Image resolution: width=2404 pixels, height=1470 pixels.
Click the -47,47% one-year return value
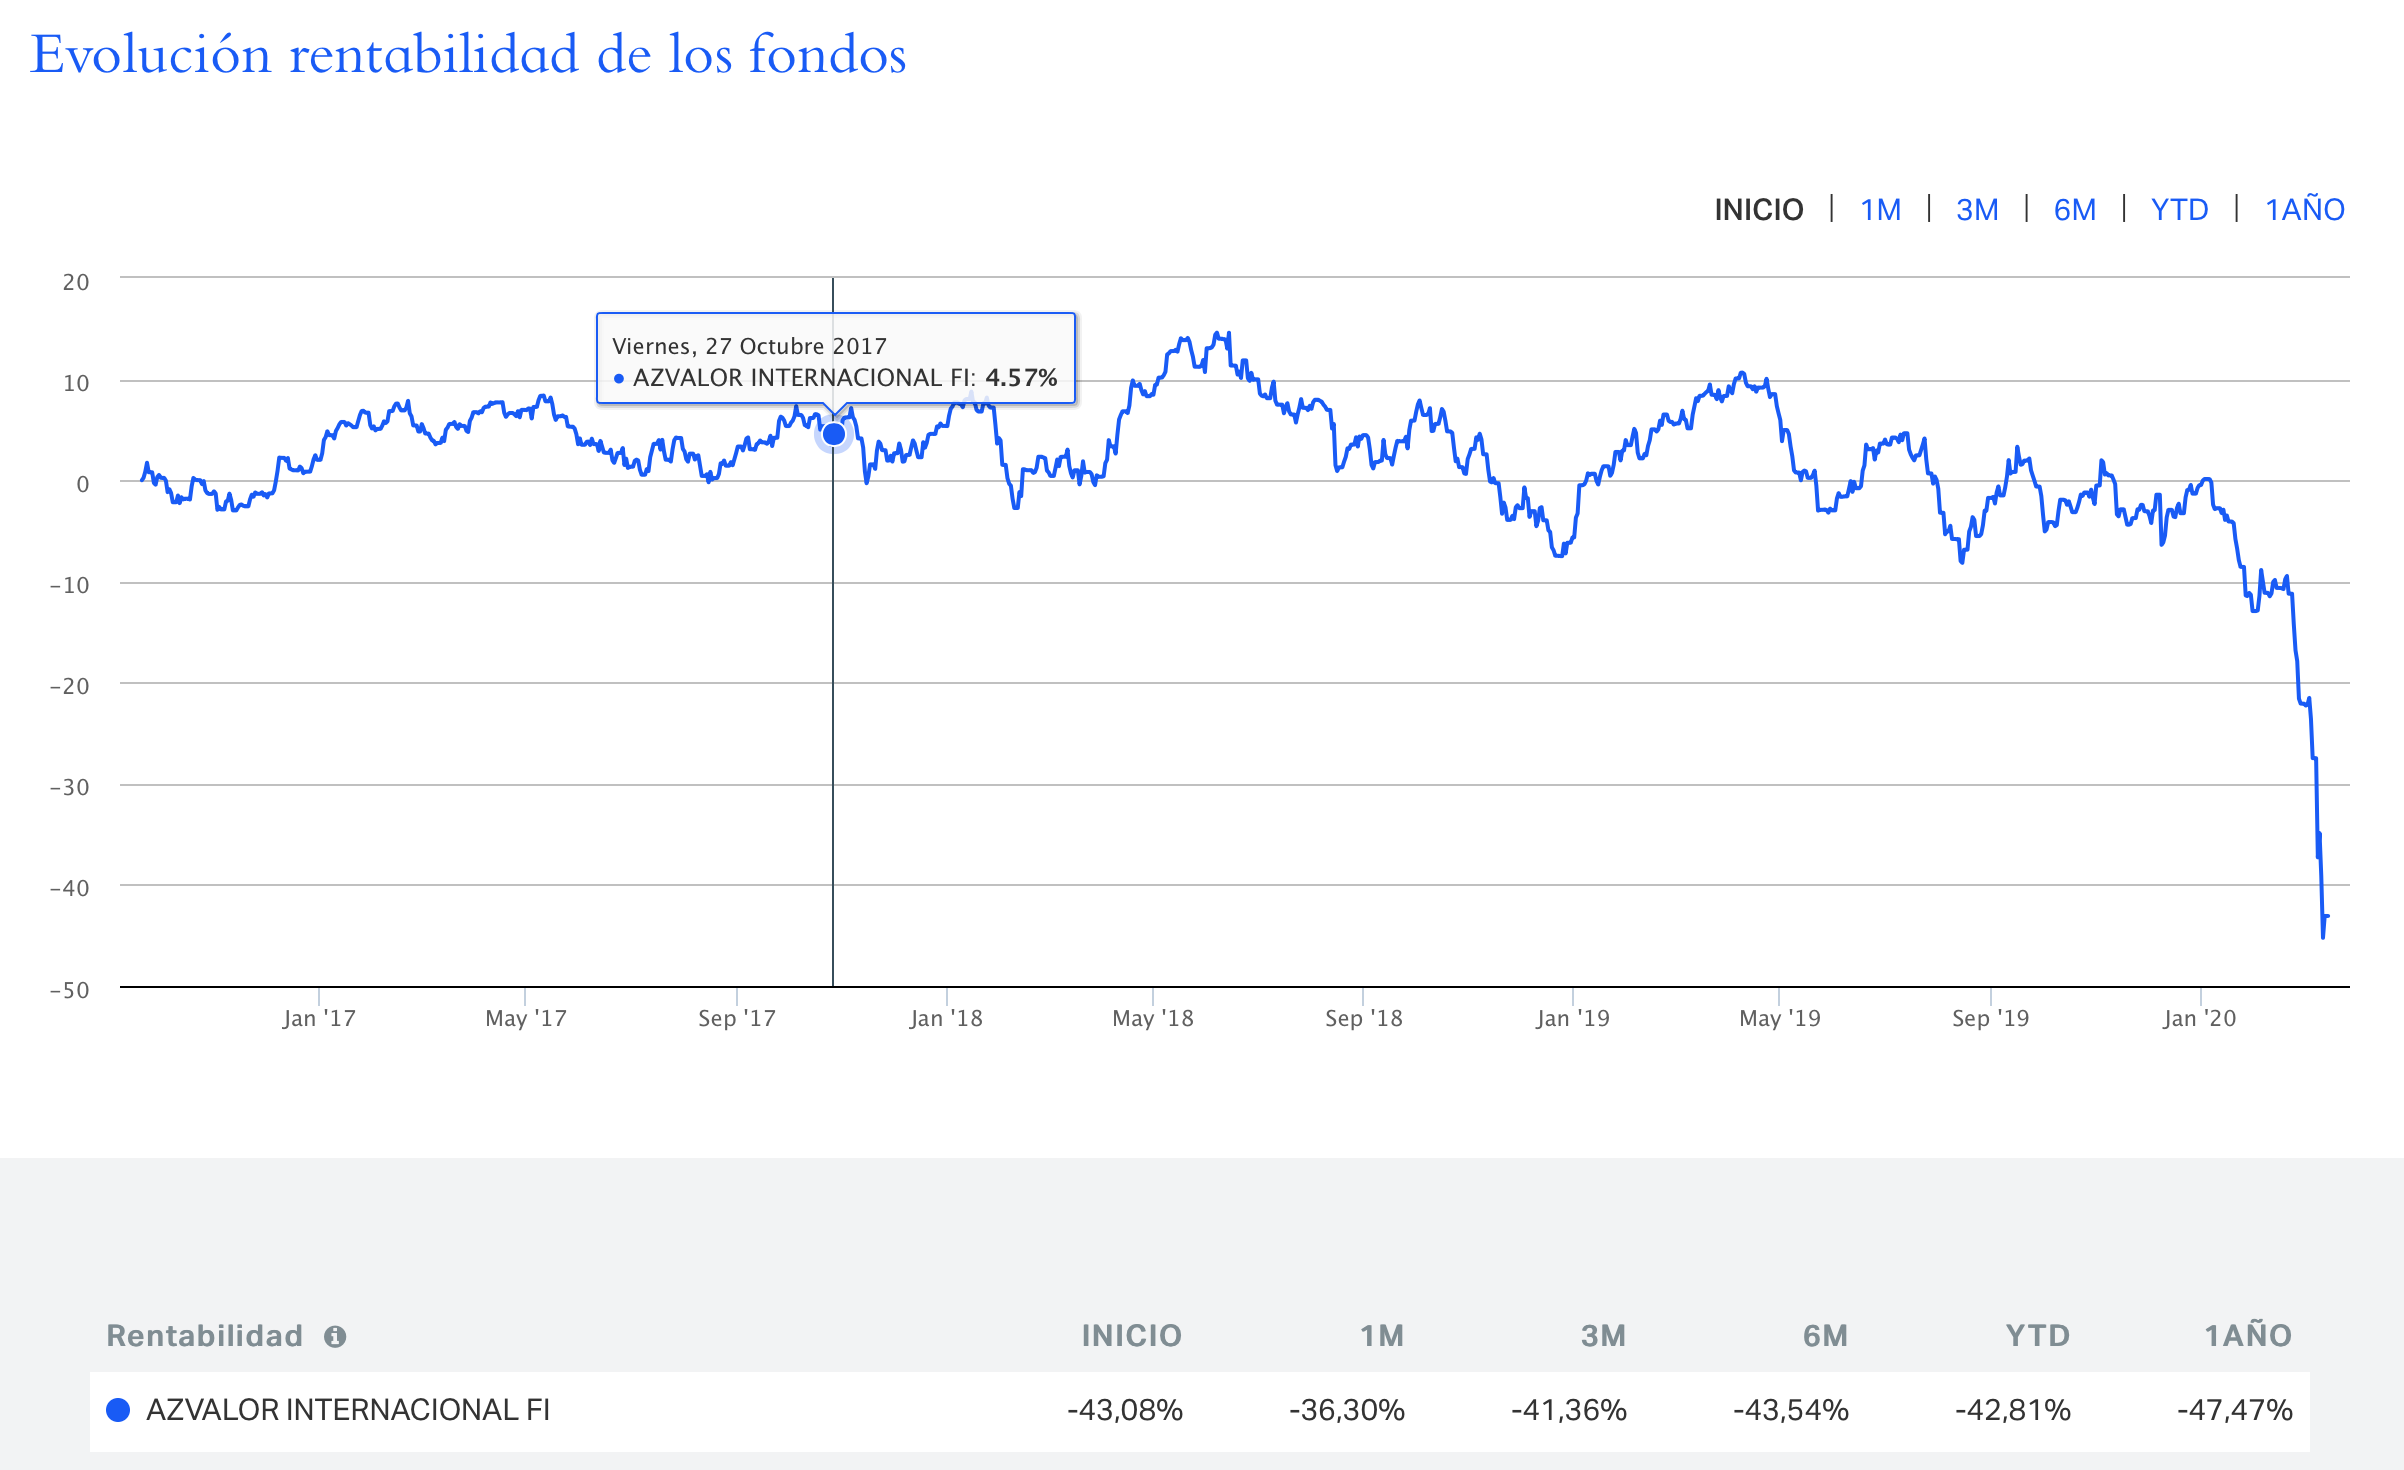pos(2234,1410)
